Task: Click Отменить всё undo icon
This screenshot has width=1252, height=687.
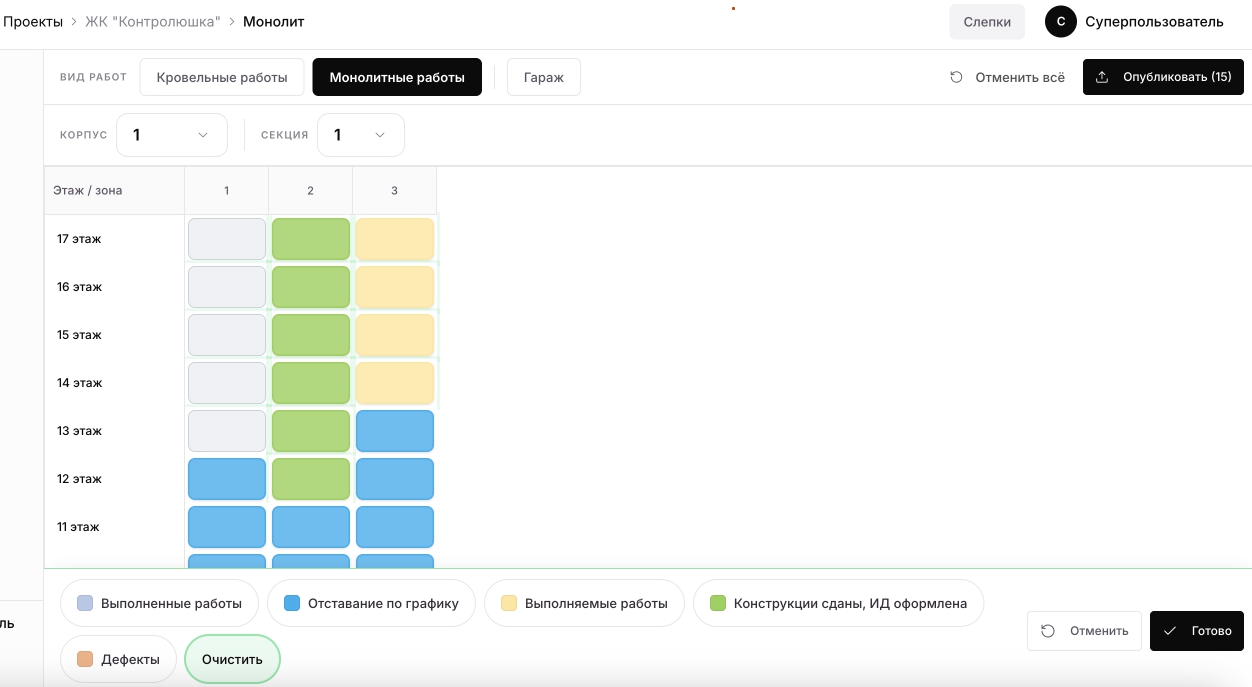Action: coord(957,77)
